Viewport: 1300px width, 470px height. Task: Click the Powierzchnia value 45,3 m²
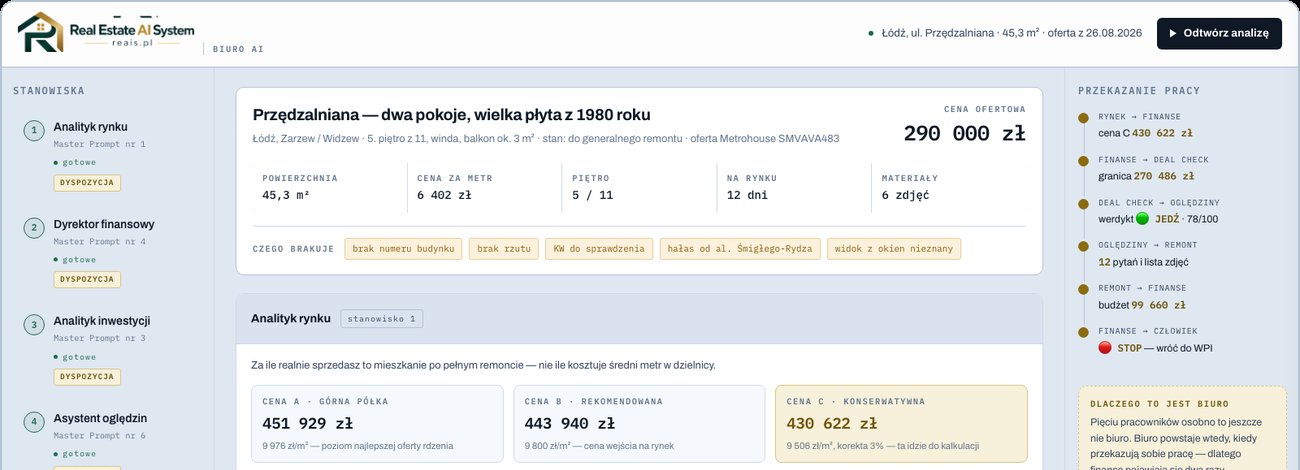(286, 195)
